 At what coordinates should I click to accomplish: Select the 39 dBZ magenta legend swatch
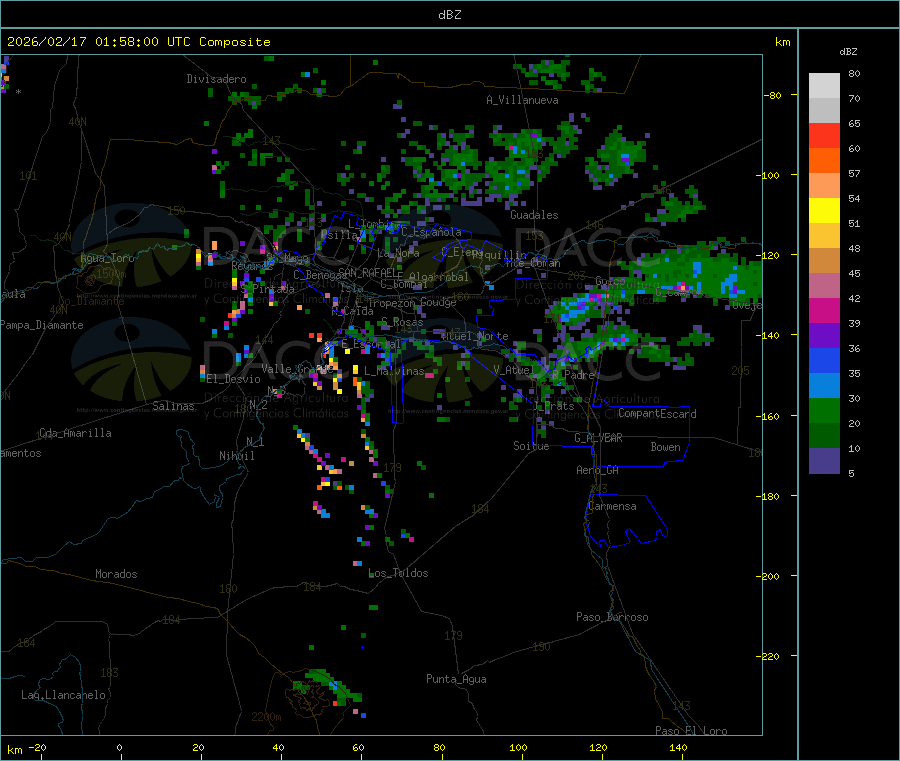click(824, 310)
